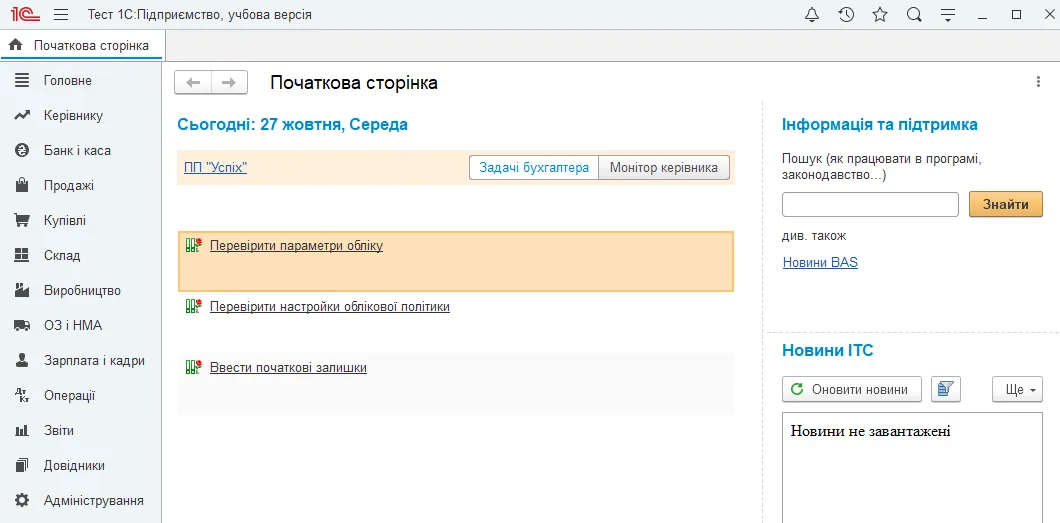Screen dimensions: 1060x523
Task: Open the three-dot page options menu
Action: [1038, 82]
